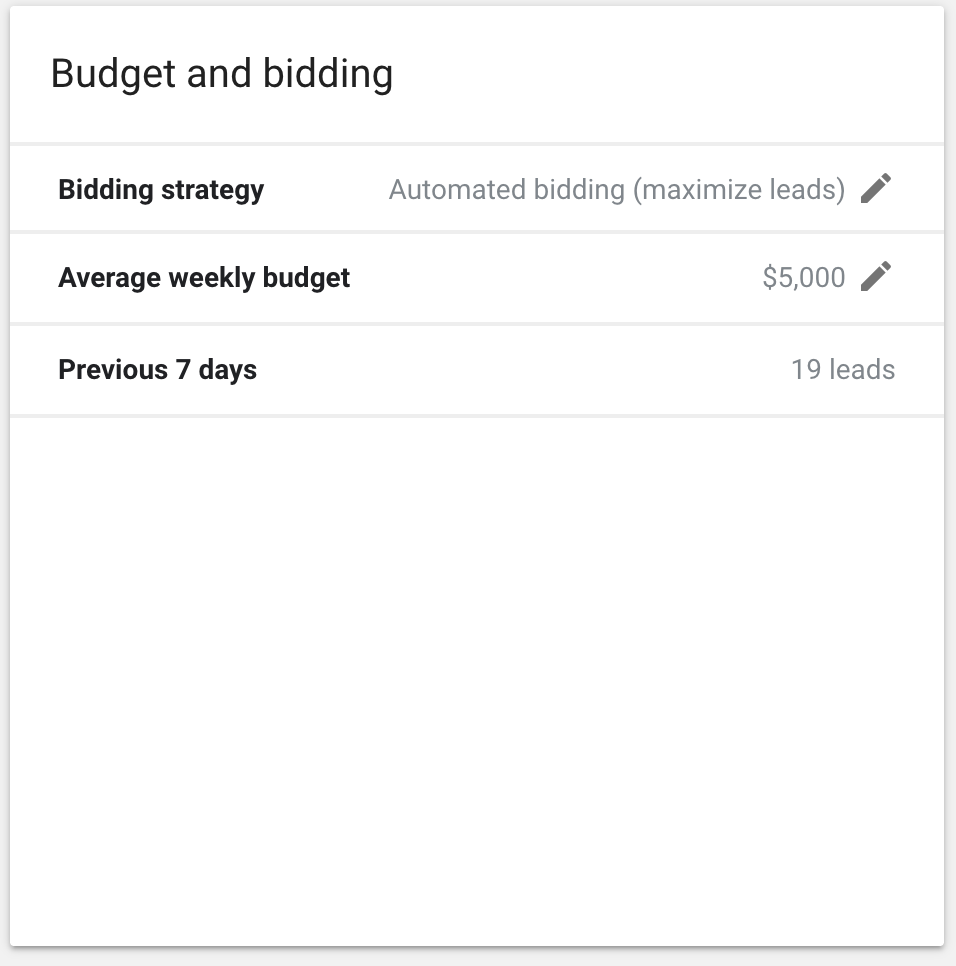The width and height of the screenshot is (956, 966).
Task: Open weekly budget editor via pencil
Action: coord(875,276)
